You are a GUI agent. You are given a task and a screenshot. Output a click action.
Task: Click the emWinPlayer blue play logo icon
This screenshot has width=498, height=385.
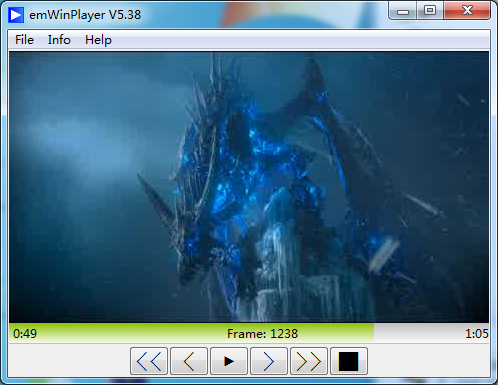coord(16,15)
